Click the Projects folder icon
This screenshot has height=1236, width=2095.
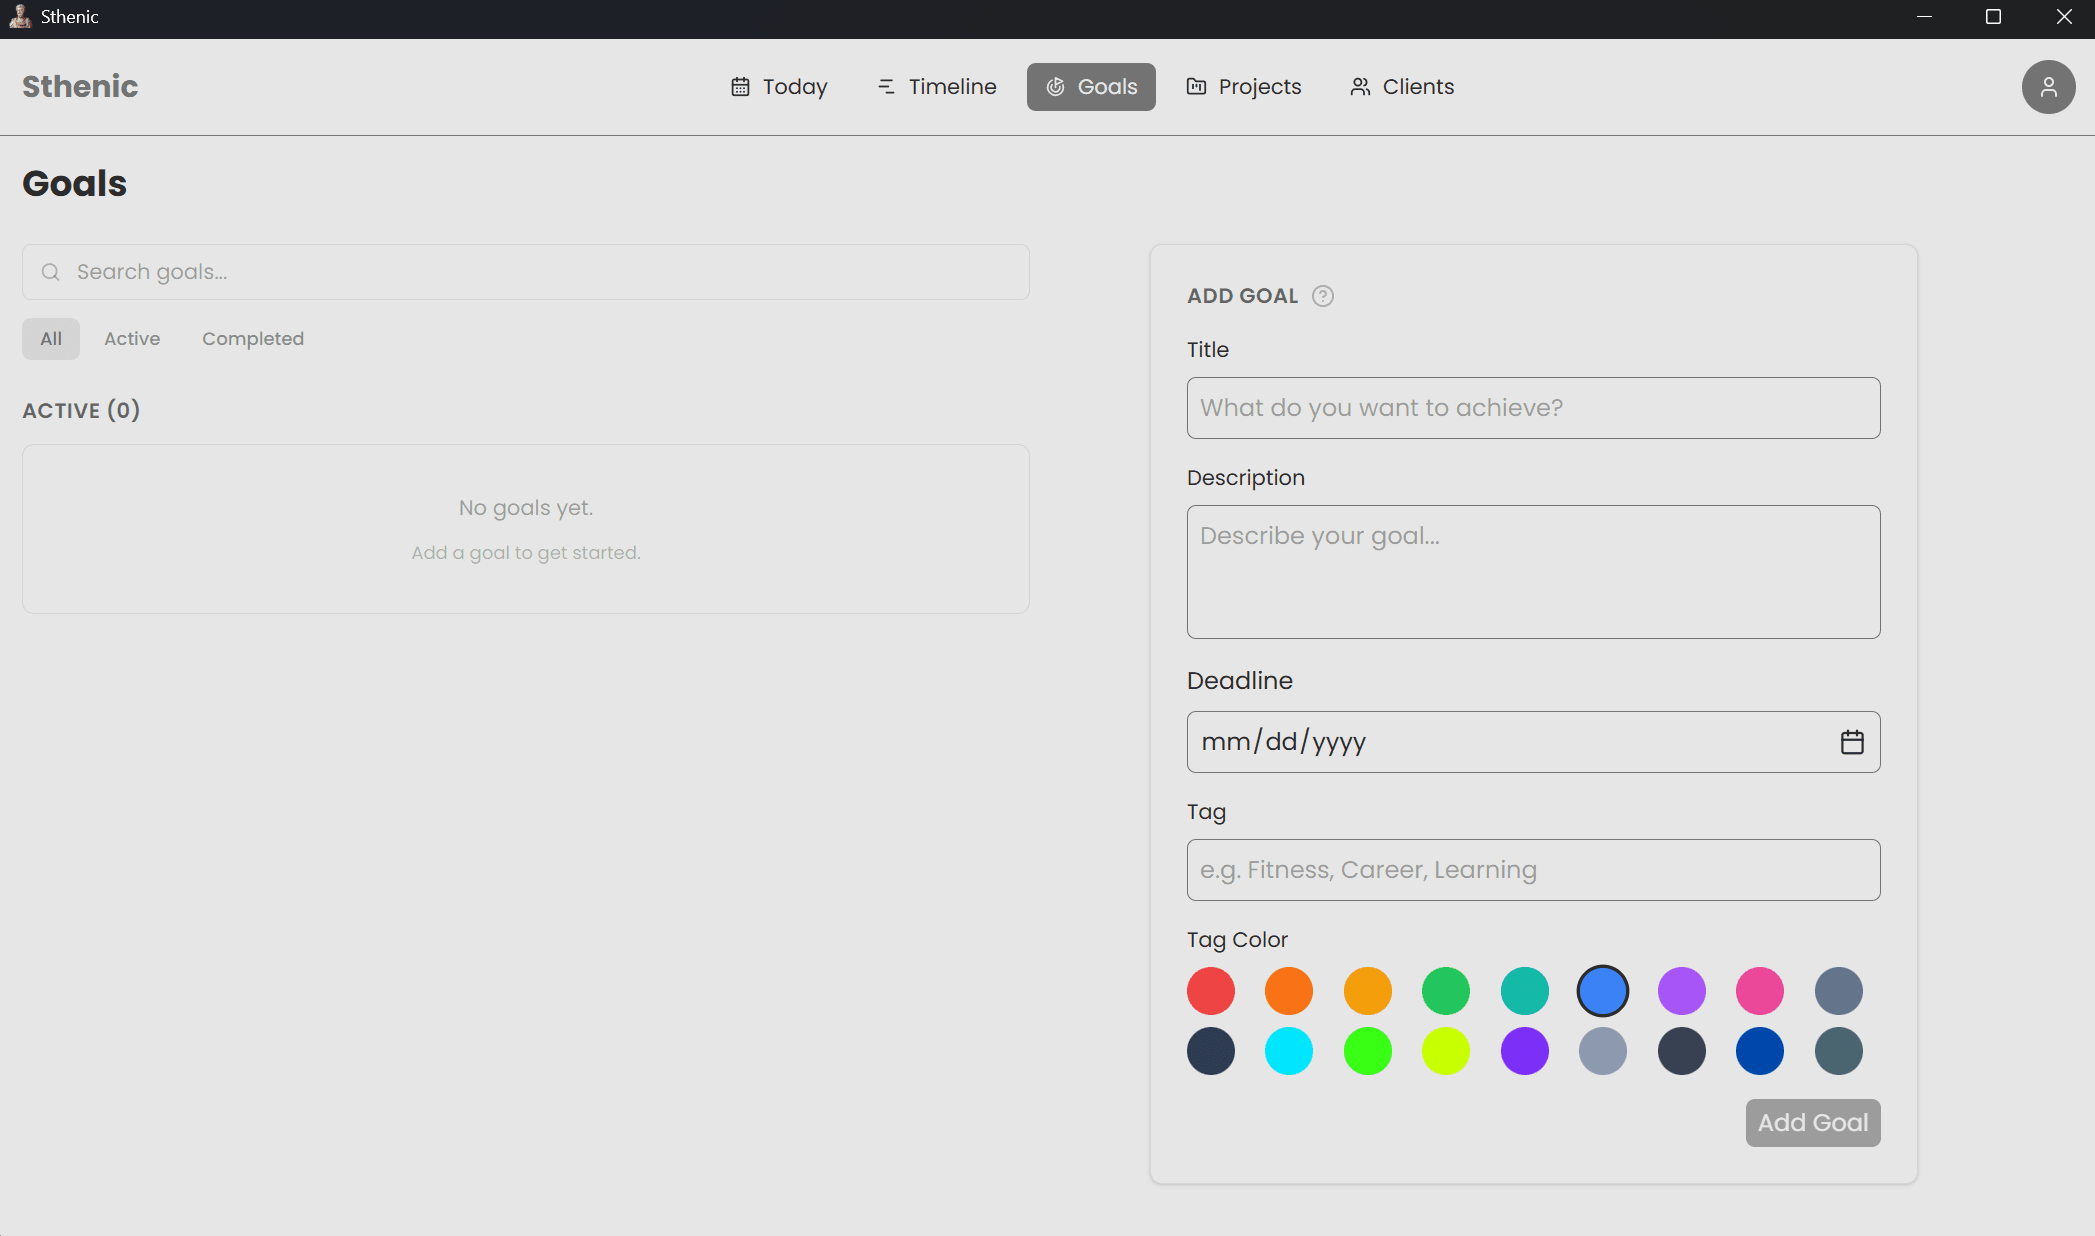coord(1196,87)
